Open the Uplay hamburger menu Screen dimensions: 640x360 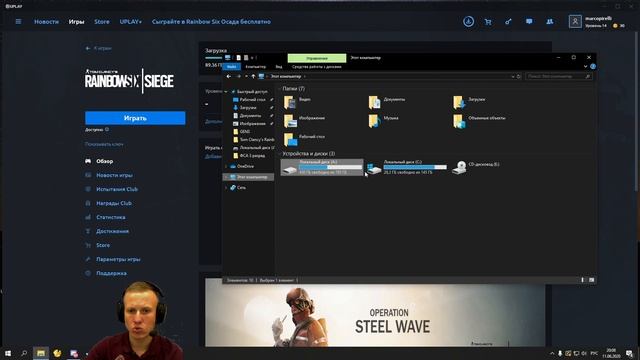(18, 22)
